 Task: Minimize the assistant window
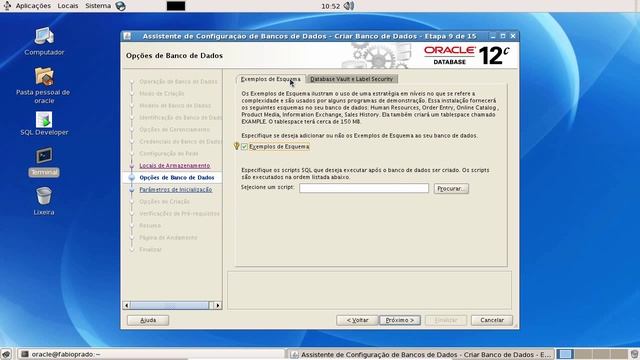coord(493,36)
